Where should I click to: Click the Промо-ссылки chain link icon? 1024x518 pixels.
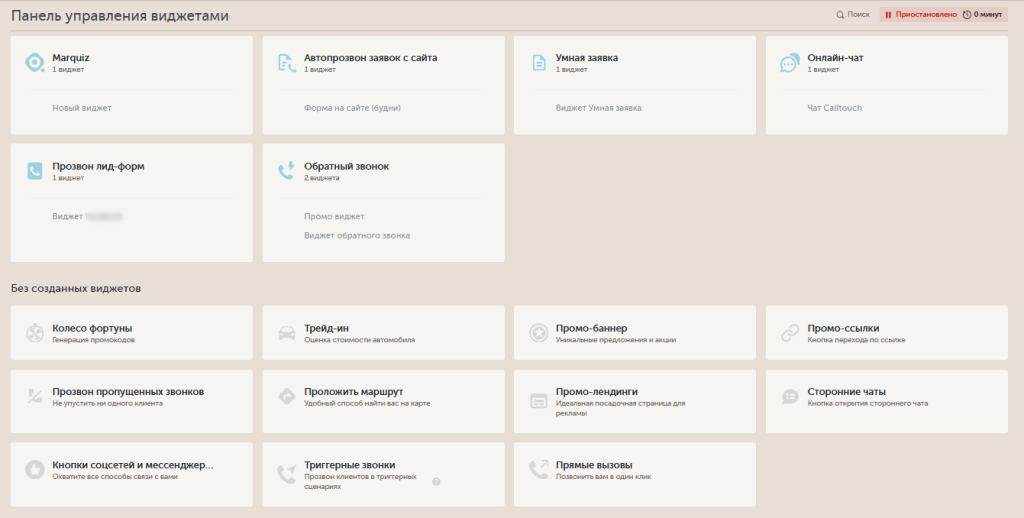pos(789,333)
